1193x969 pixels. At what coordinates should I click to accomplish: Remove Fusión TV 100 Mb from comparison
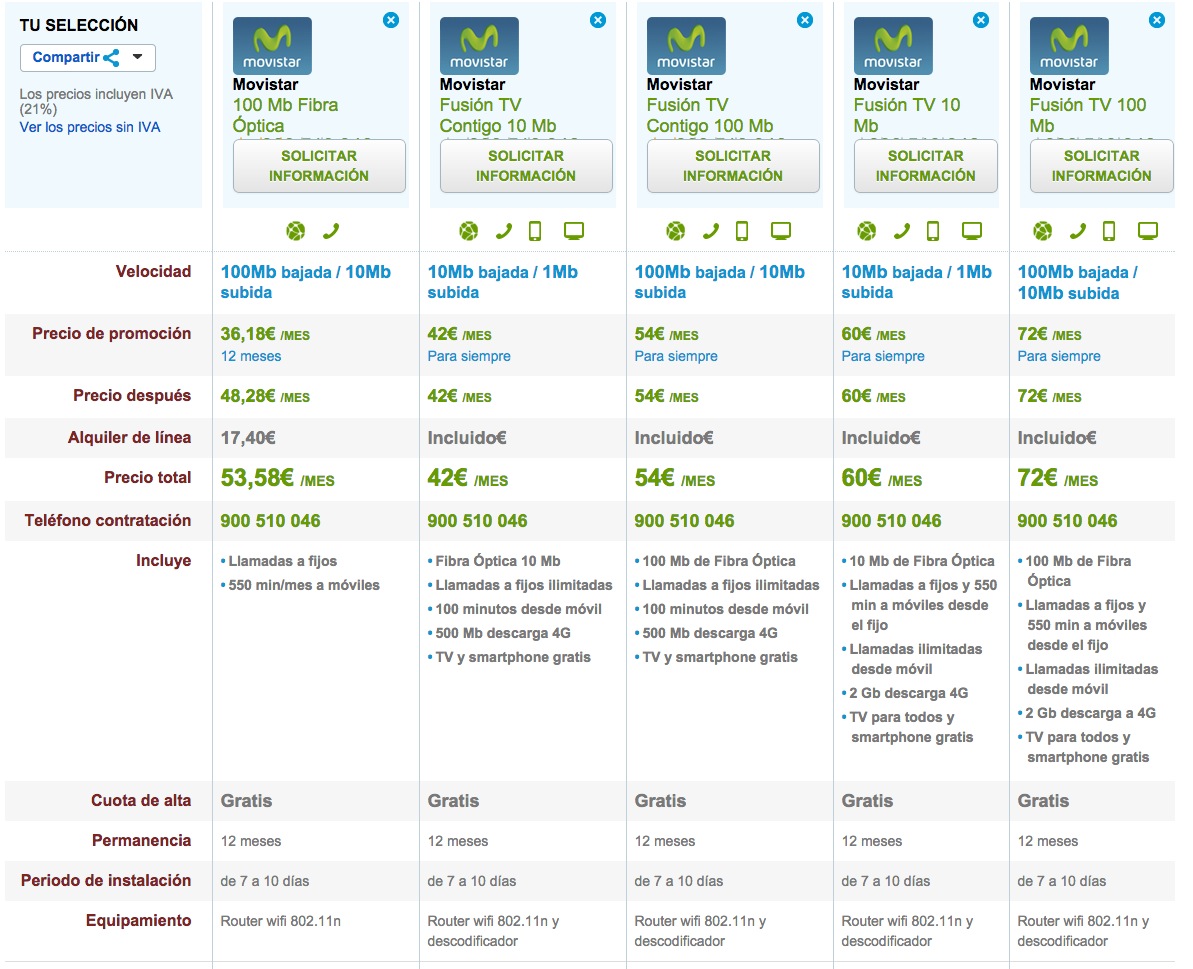(x=1157, y=20)
